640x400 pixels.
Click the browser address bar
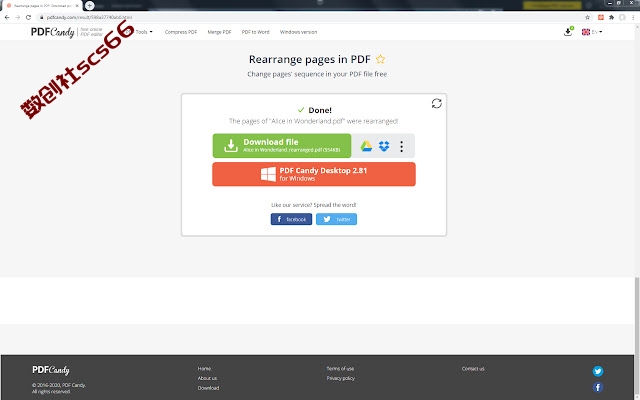pos(310,17)
